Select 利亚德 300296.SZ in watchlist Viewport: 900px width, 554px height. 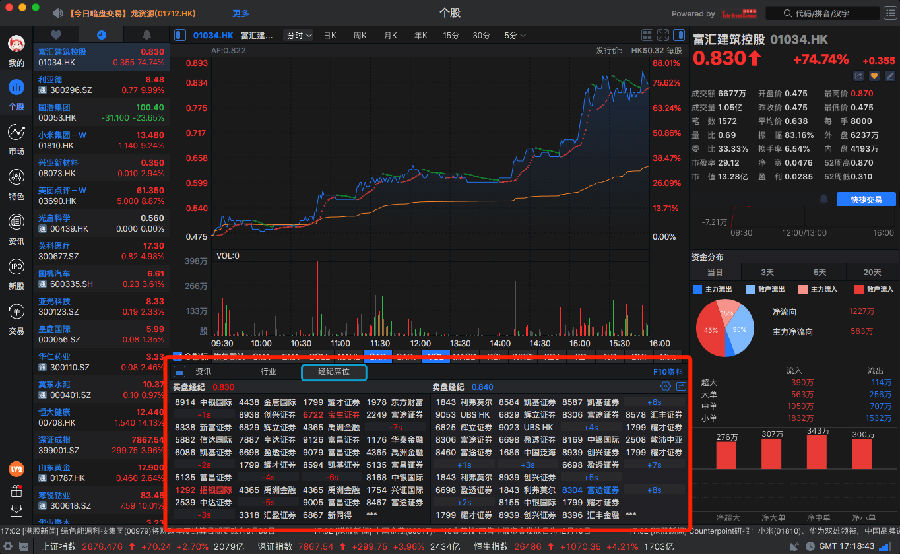pyautogui.click(x=102, y=84)
